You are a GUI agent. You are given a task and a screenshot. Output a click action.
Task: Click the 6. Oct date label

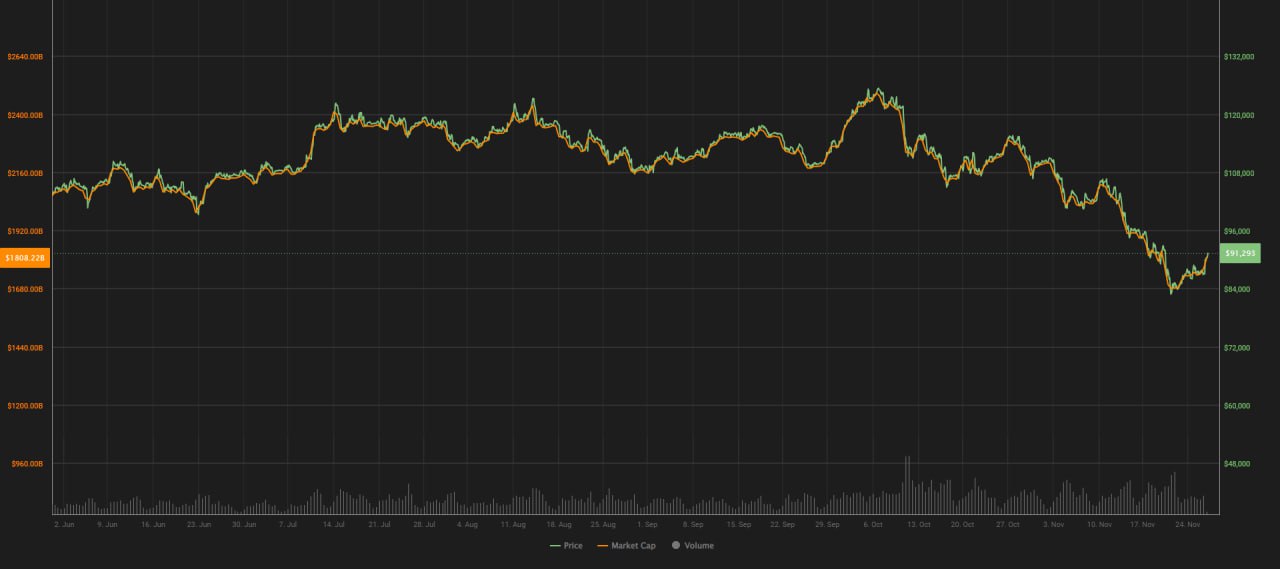coord(873,524)
